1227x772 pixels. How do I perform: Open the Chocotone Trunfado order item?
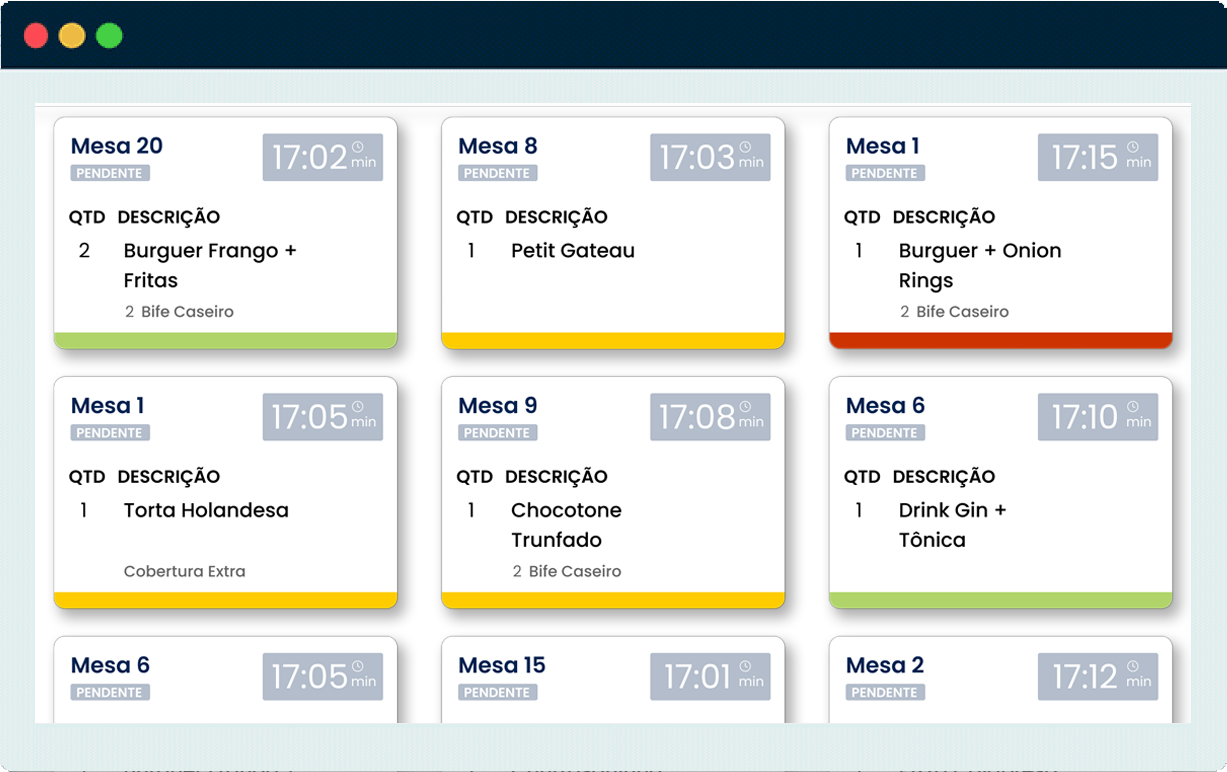[566, 525]
